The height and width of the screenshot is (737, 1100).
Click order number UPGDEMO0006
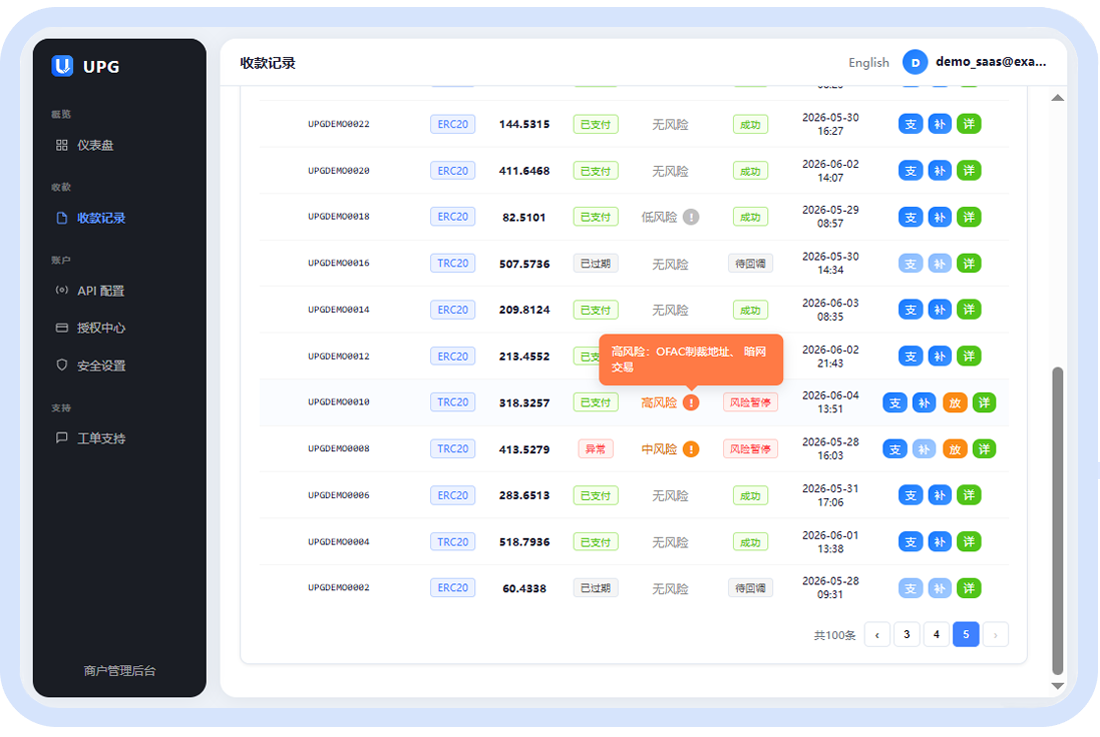click(x=339, y=495)
